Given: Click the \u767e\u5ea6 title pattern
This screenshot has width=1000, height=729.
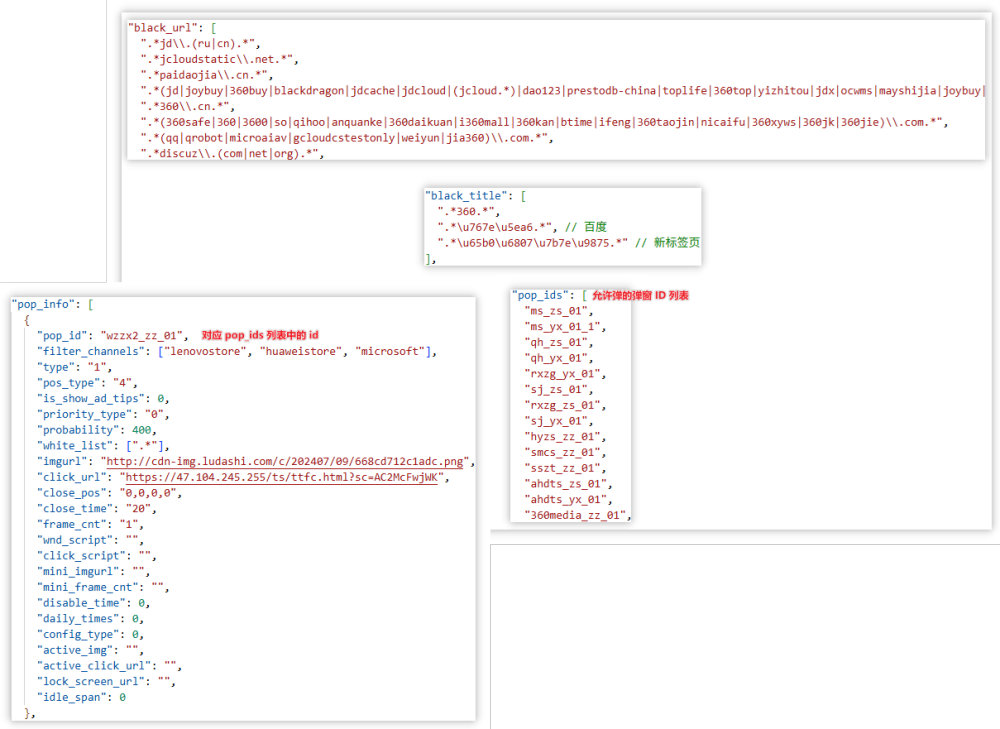Looking at the screenshot, I should click(x=494, y=227).
